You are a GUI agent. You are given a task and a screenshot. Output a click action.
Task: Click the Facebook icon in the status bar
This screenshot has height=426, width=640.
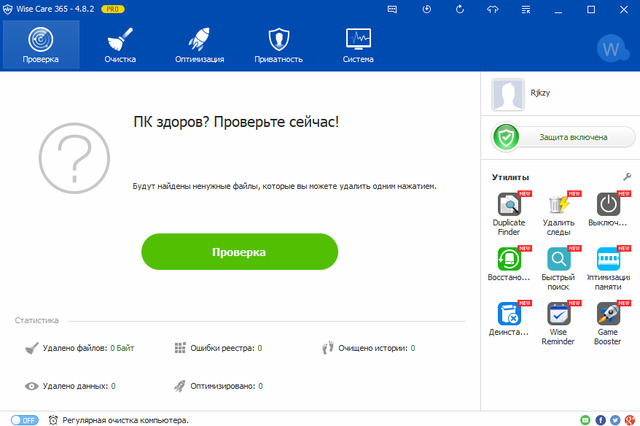coord(600,420)
